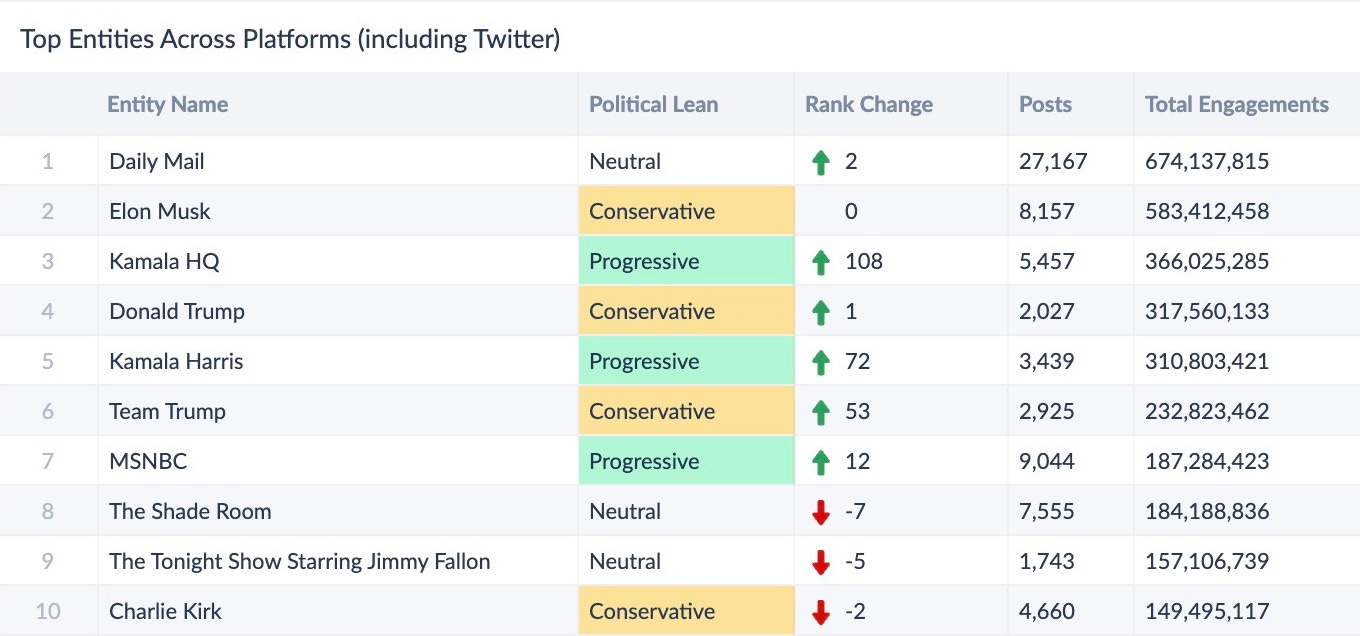Click the green up arrow in MSNBC row
Image resolution: width=1360 pixels, height=636 pixels.
[821, 462]
